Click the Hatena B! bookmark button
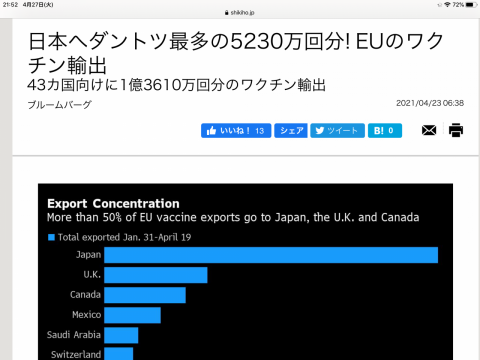The height and width of the screenshot is (360, 480). click(x=385, y=131)
